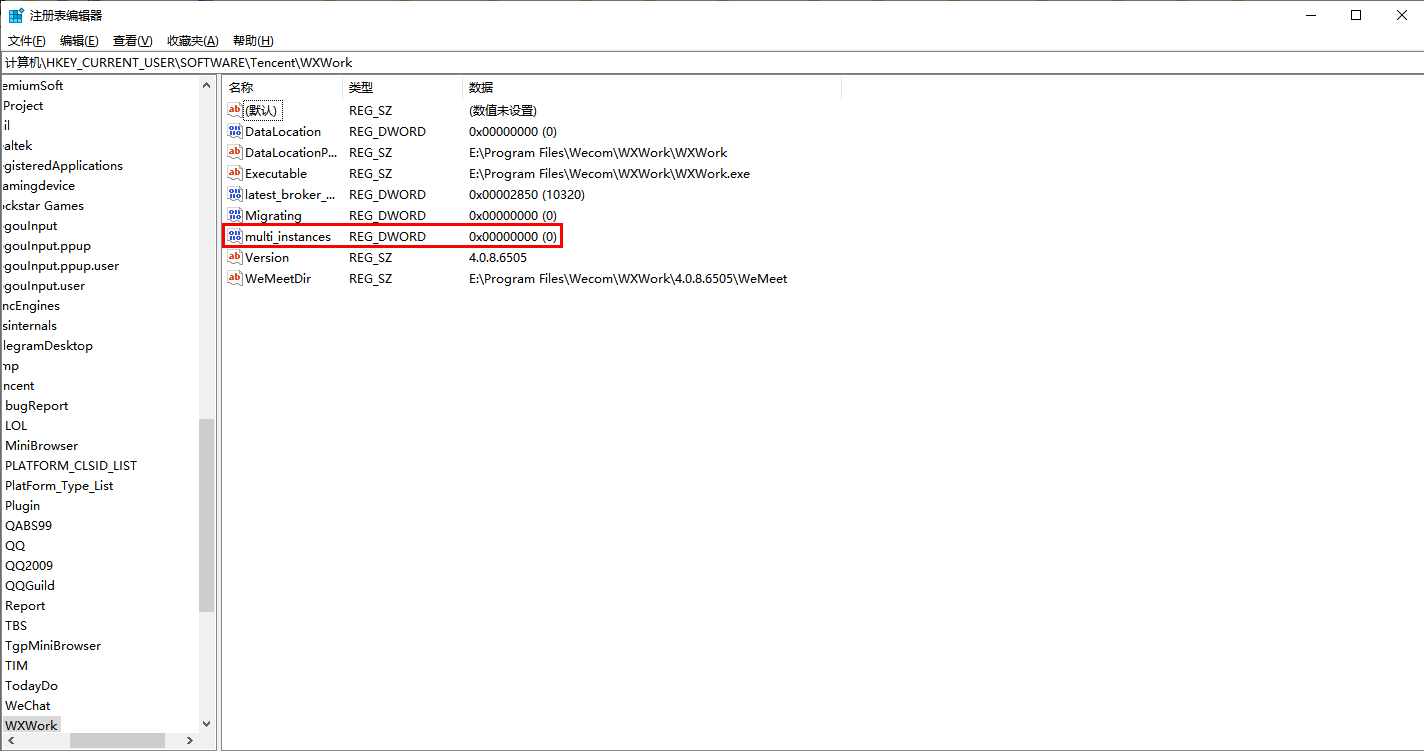
Task: Select the TodayDo key in tree
Action: click(31, 685)
